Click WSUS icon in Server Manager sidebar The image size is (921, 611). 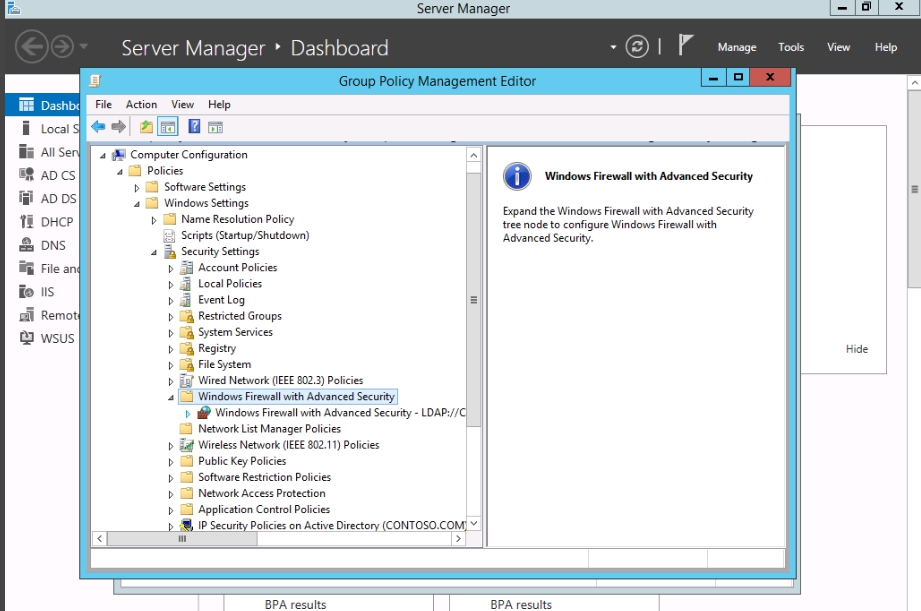pyautogui.click(x=26, y=338)
